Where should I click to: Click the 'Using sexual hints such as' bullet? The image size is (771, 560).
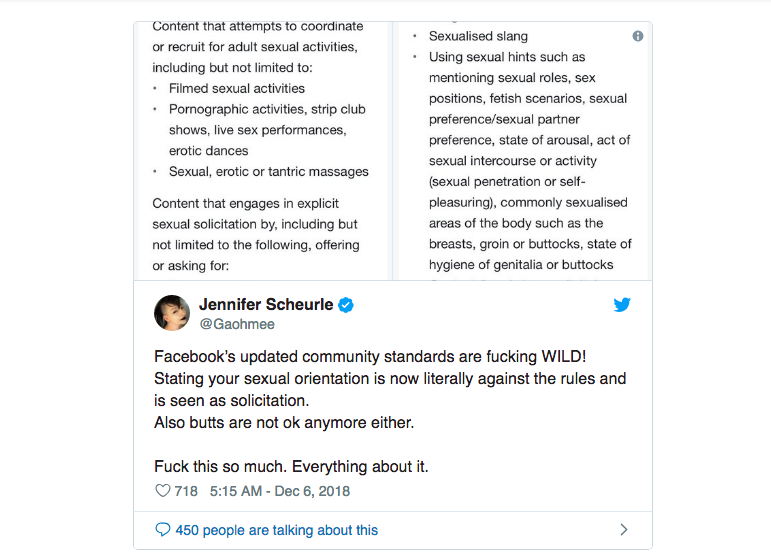click(507, 57)
